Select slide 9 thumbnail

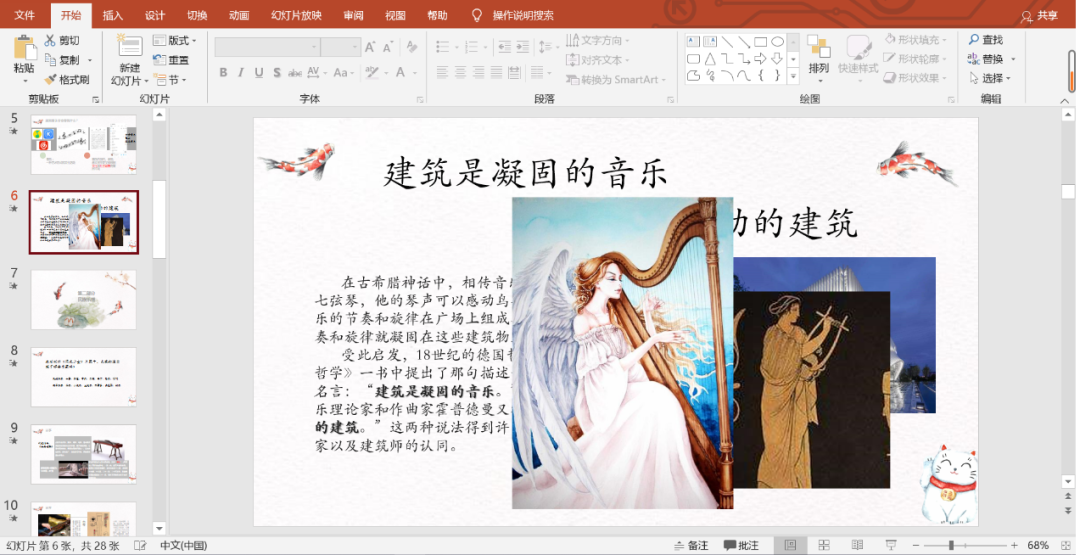[83, 454]
